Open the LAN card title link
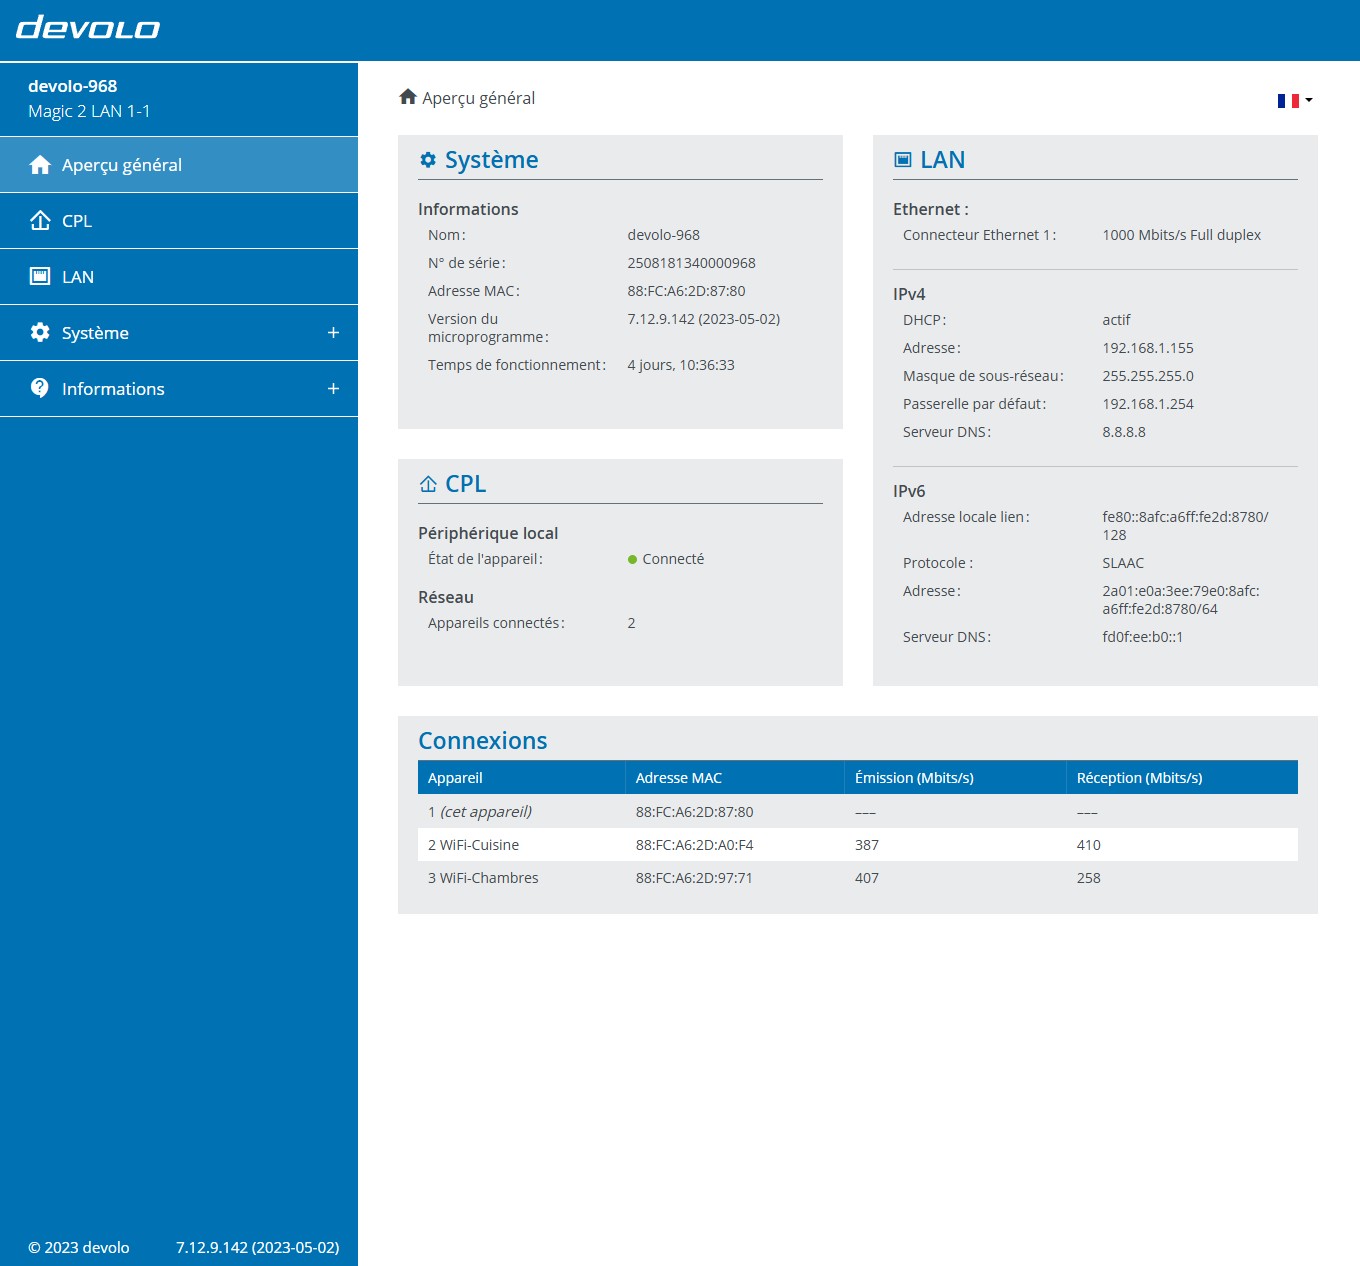The image size is (1360, 1266). 942,160
